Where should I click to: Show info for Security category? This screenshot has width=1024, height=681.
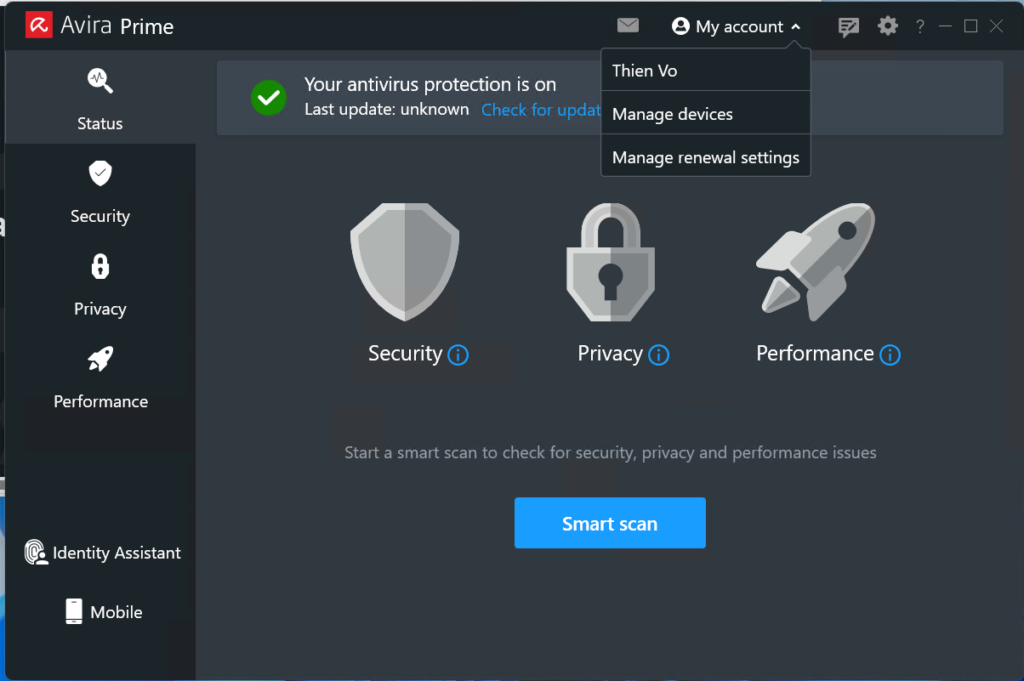[458, 355]
